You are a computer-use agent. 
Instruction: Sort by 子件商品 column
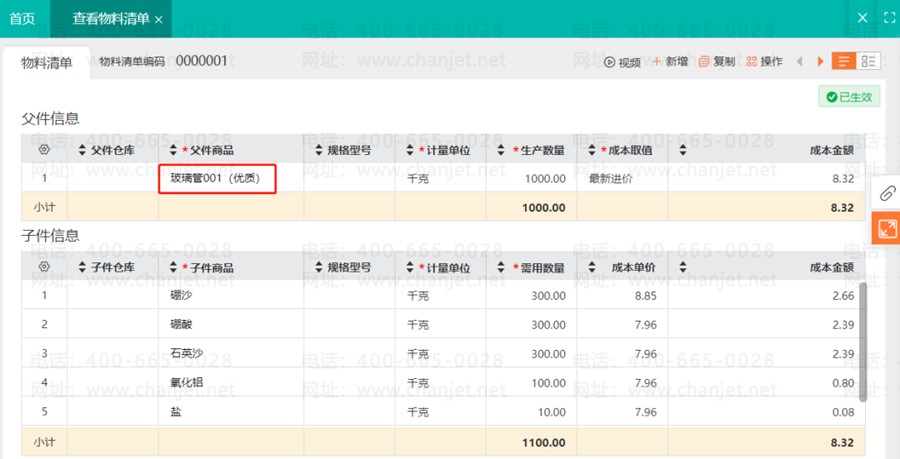(x=173, y=267)
